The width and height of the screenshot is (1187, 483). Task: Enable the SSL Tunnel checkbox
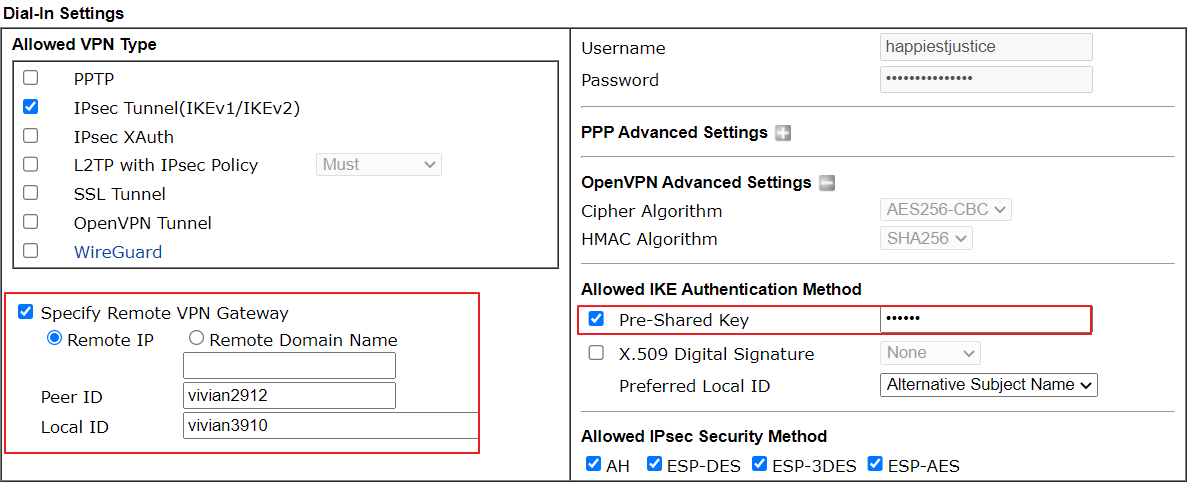[30, 193]
